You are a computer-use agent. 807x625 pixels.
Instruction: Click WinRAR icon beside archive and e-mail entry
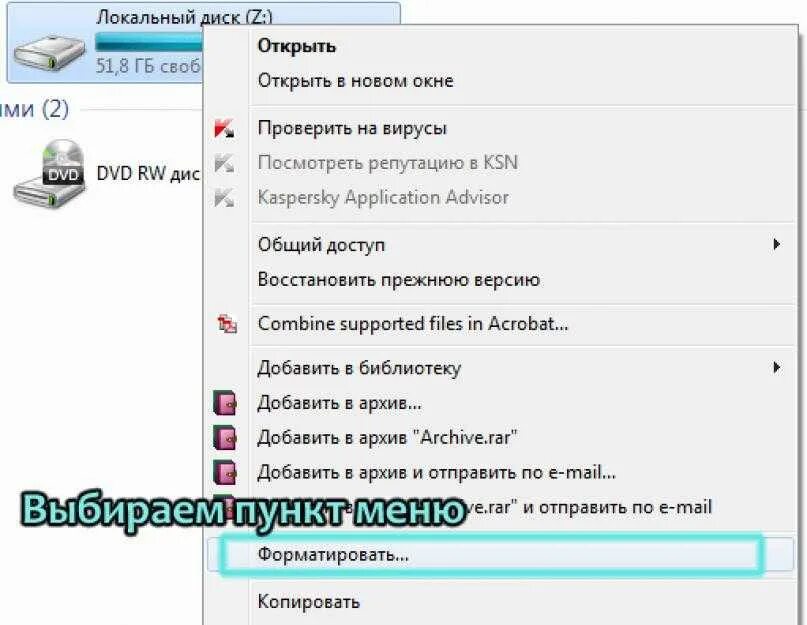point(225,473)
